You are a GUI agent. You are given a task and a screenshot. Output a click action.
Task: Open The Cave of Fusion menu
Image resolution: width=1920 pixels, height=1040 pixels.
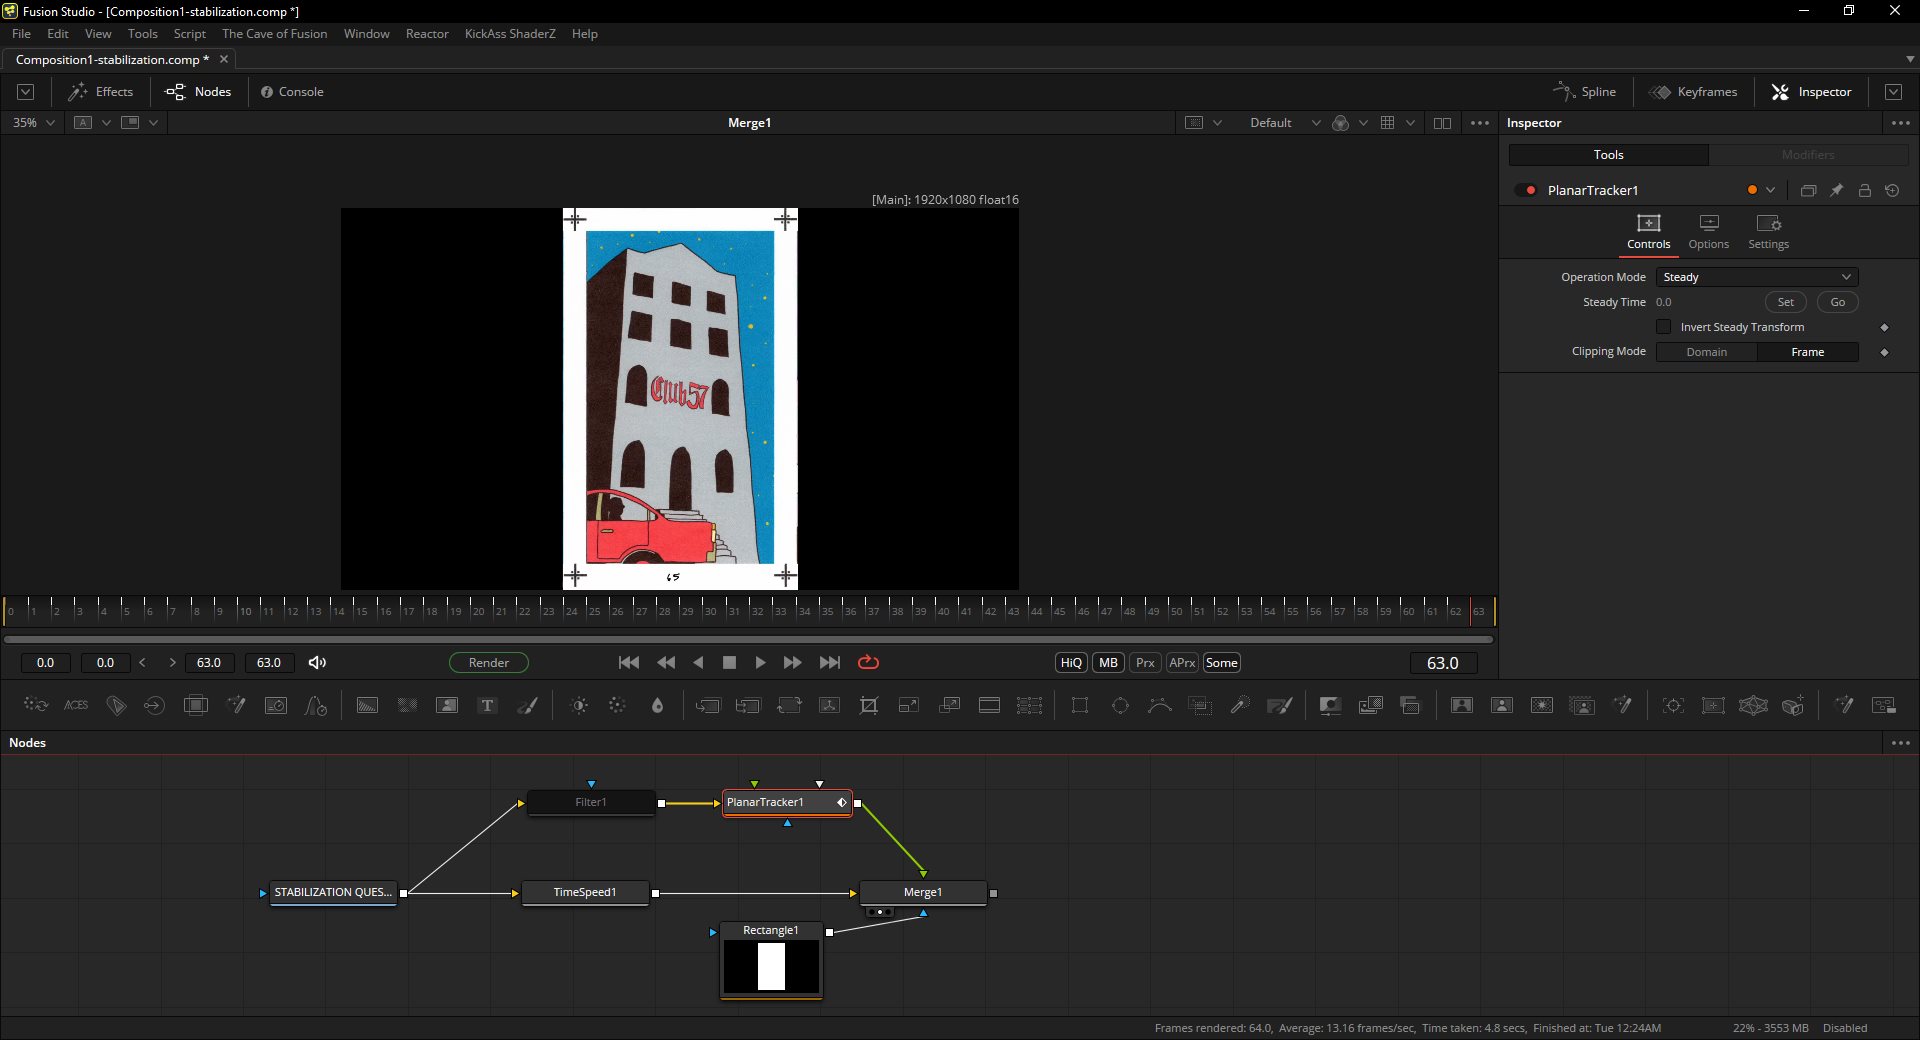(x=274, y=34)
